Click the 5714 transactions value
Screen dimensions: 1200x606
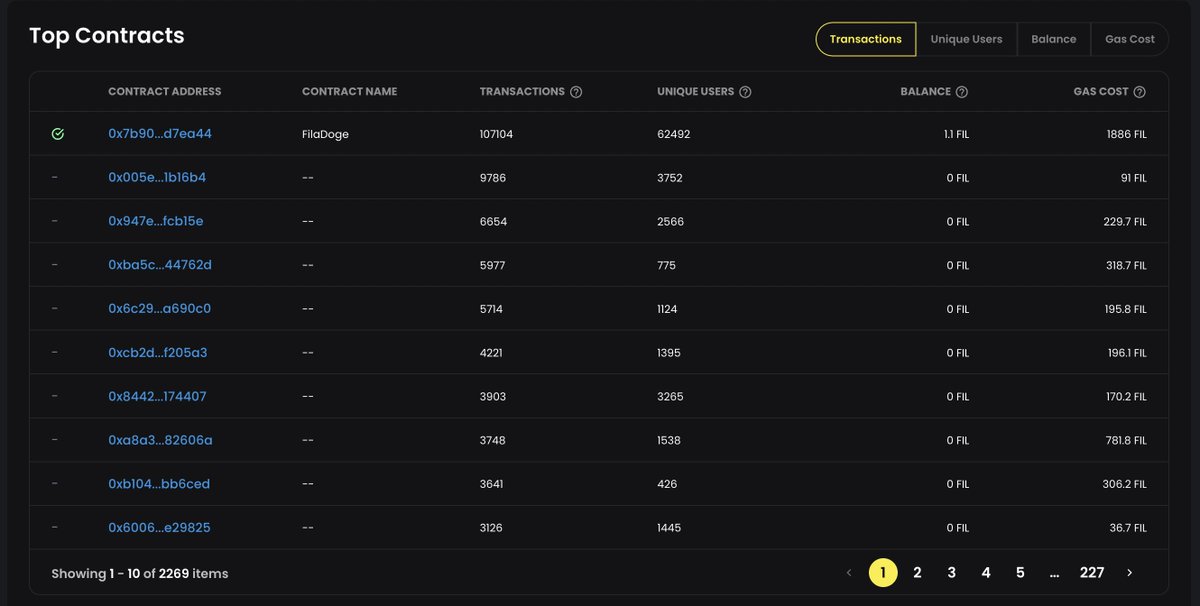tap(491, 310)
